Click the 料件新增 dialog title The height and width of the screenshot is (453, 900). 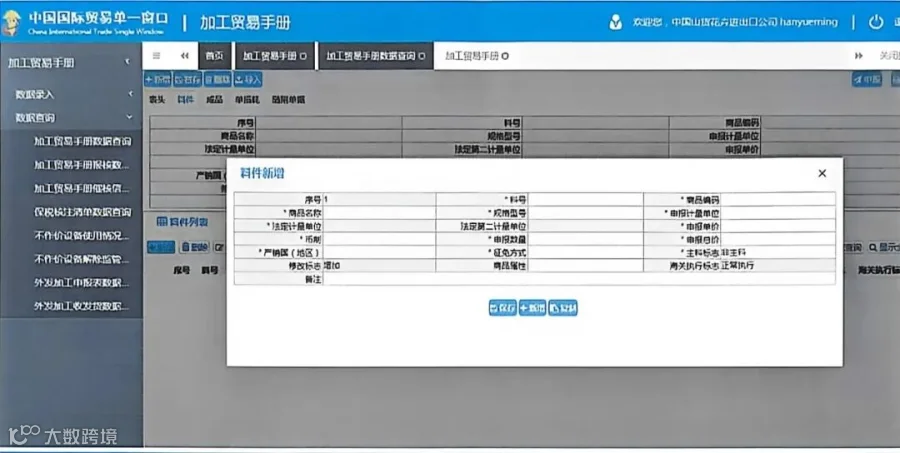pos(262,173)
